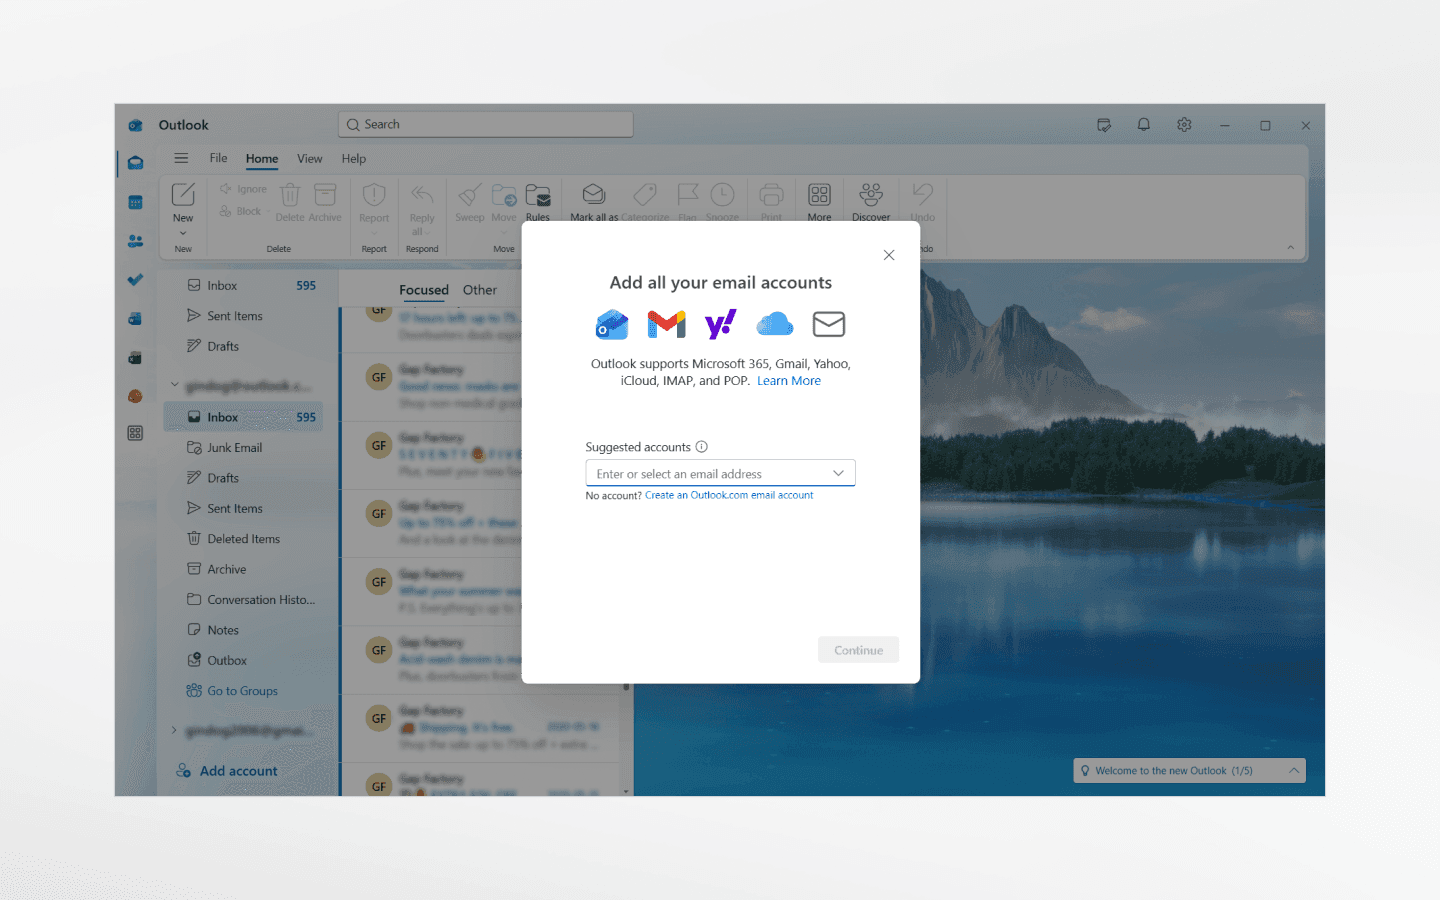Click inside the Search bar
1440x900 pixels.
(x=485, y=123)
